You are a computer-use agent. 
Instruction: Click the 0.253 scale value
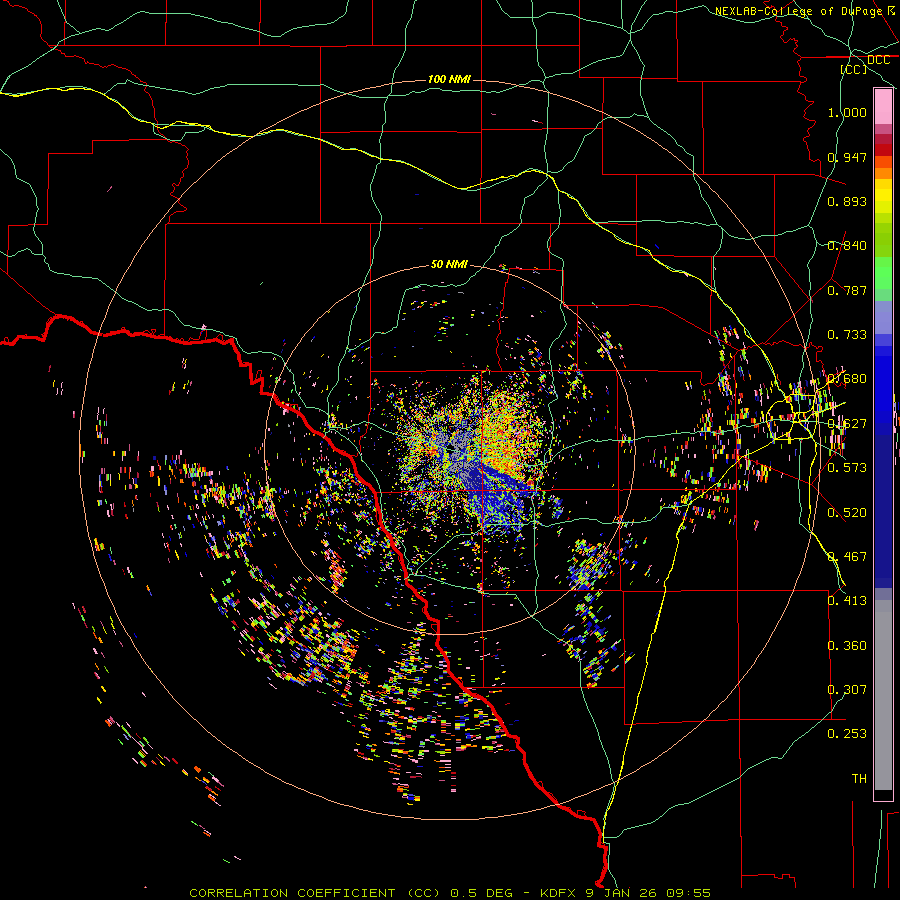click(847, 734)
